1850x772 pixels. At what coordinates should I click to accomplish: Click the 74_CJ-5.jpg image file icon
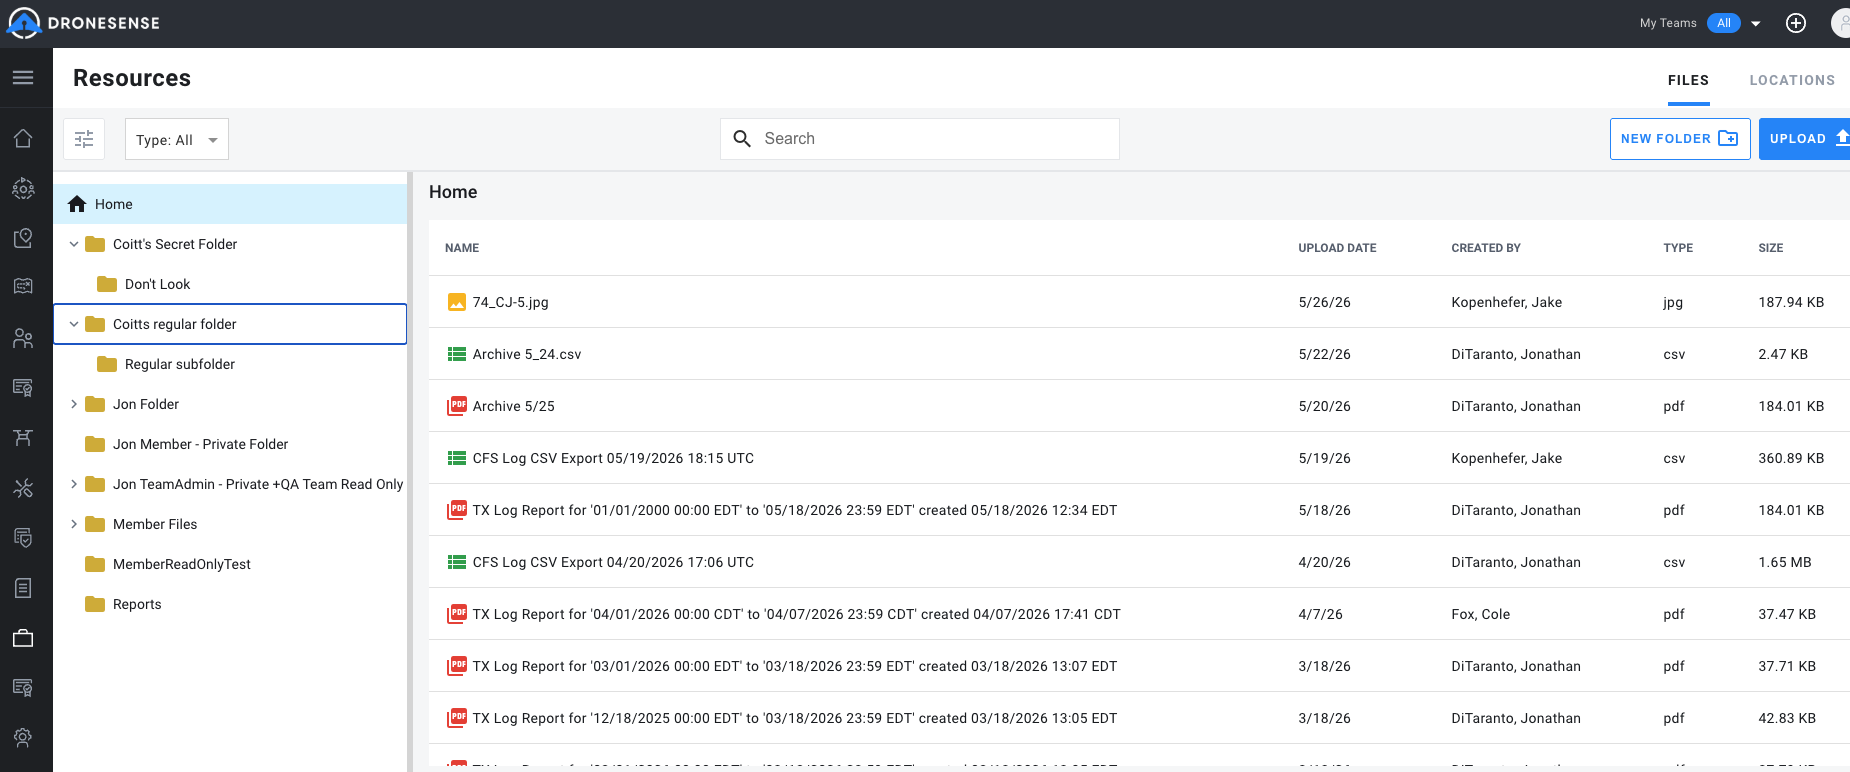coord(457,302)
